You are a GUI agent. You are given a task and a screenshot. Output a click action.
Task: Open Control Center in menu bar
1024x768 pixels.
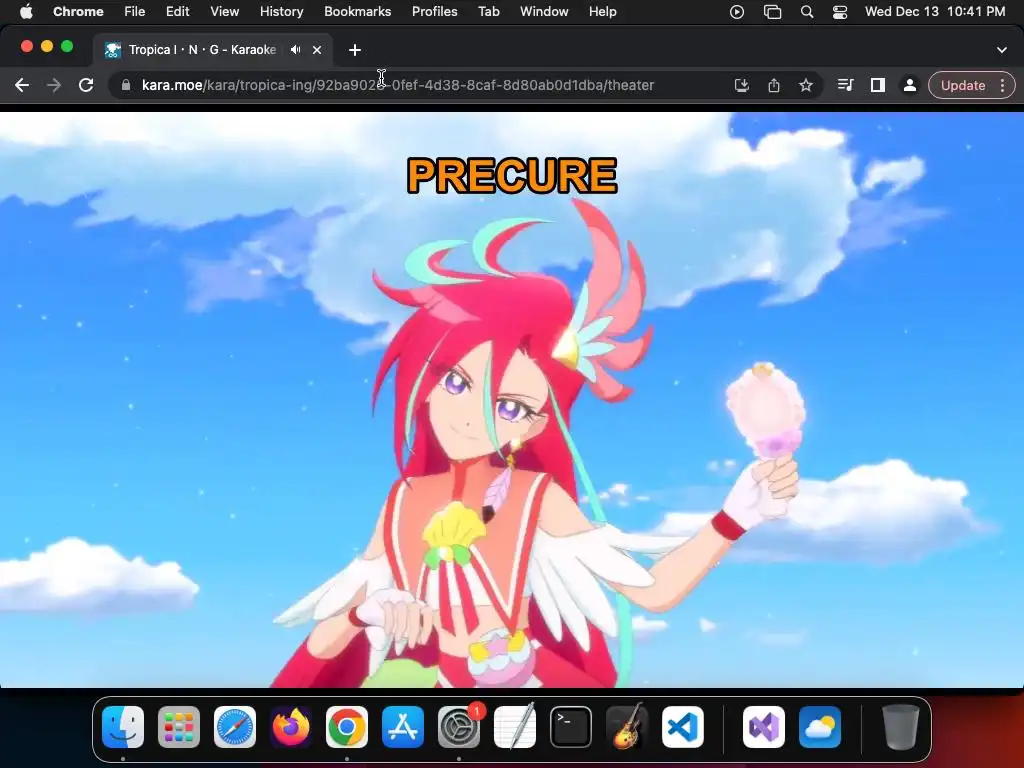(x=840, y=12)
